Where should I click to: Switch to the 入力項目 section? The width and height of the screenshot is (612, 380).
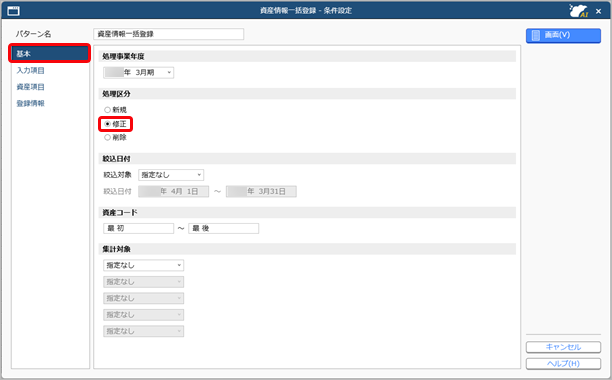[x=30, y=71]
